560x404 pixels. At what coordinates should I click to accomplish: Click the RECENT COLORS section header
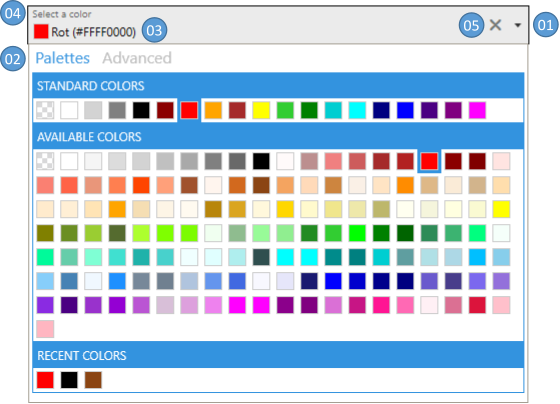(278, 355)
